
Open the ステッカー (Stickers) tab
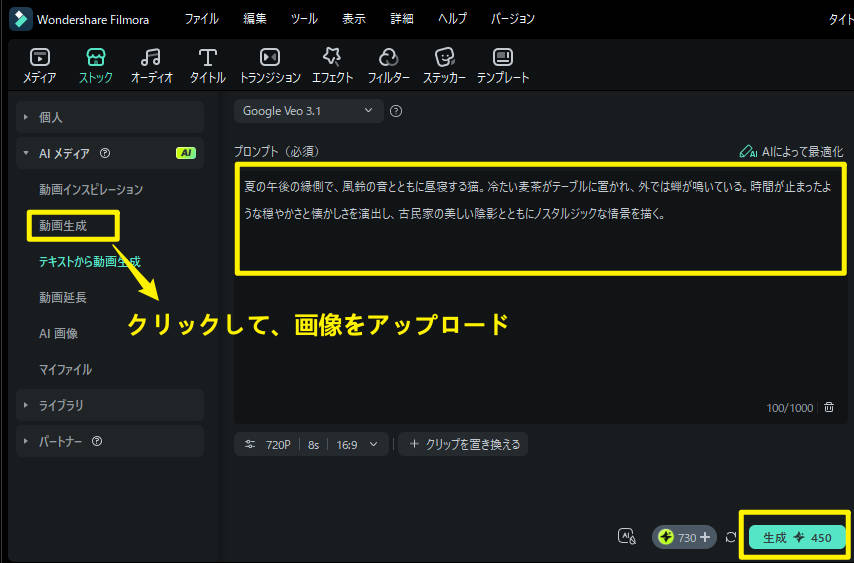coord(444,65)
